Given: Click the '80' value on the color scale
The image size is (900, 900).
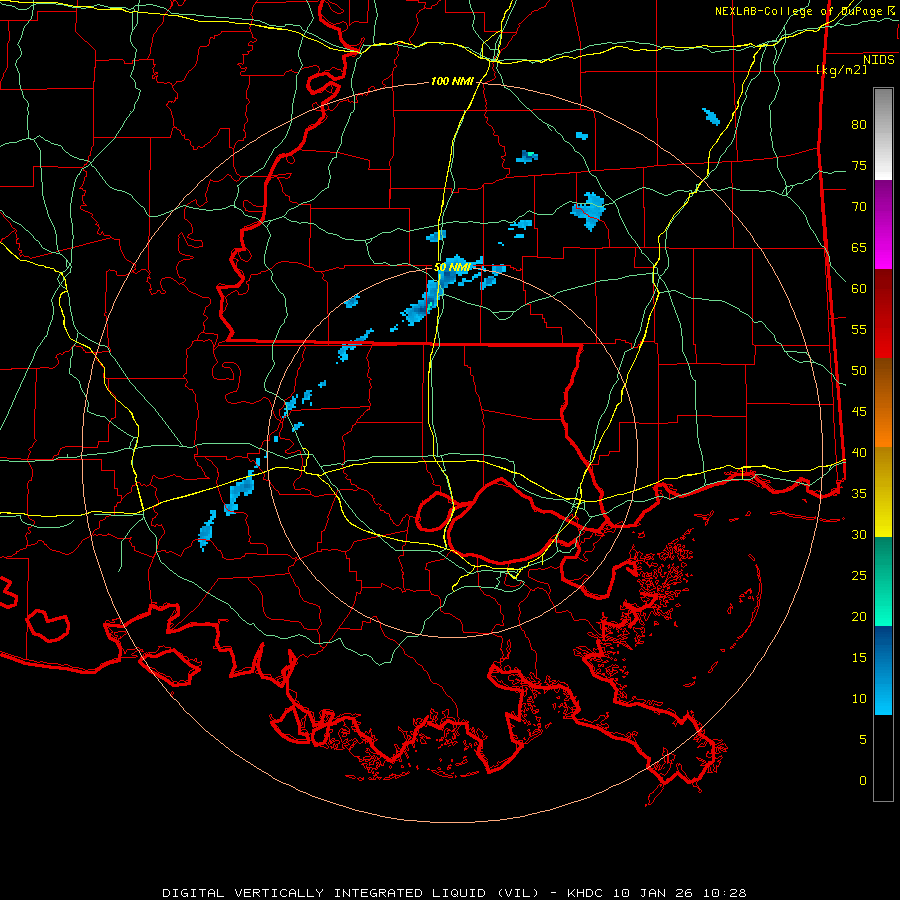Looking at the screenshot, I should click(x=859, y=125).
